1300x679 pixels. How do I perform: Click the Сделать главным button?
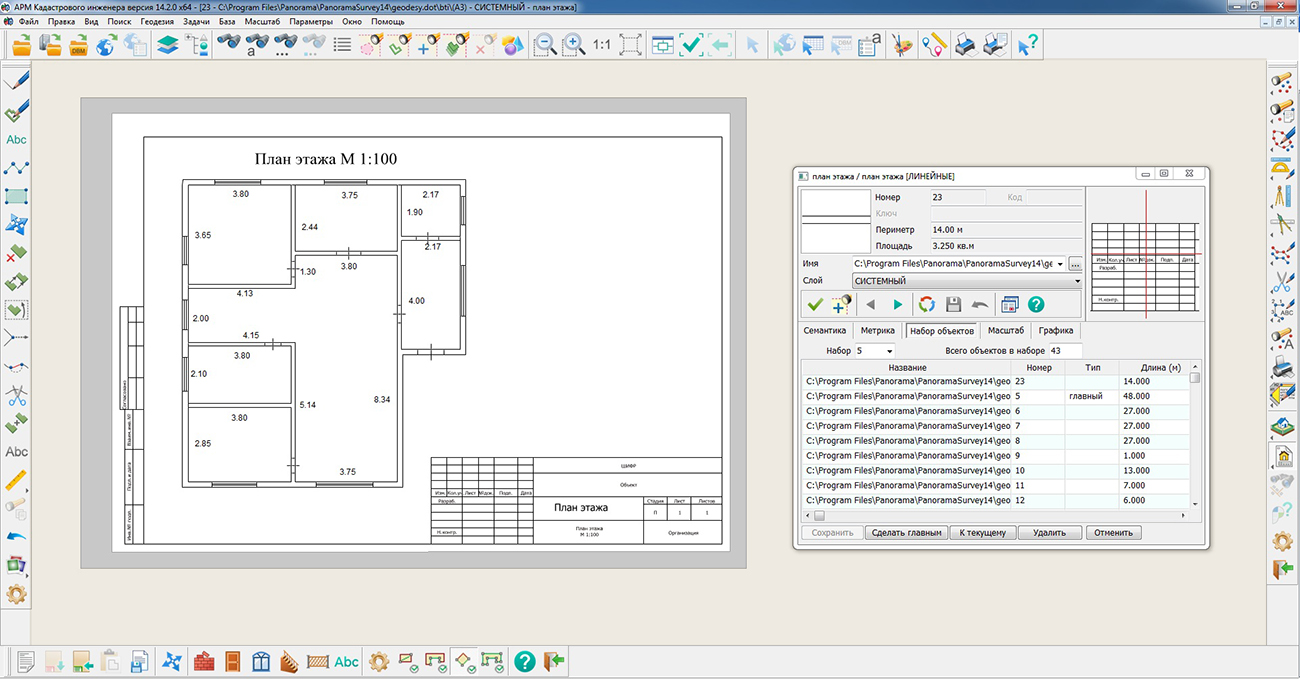pos(905,533)
